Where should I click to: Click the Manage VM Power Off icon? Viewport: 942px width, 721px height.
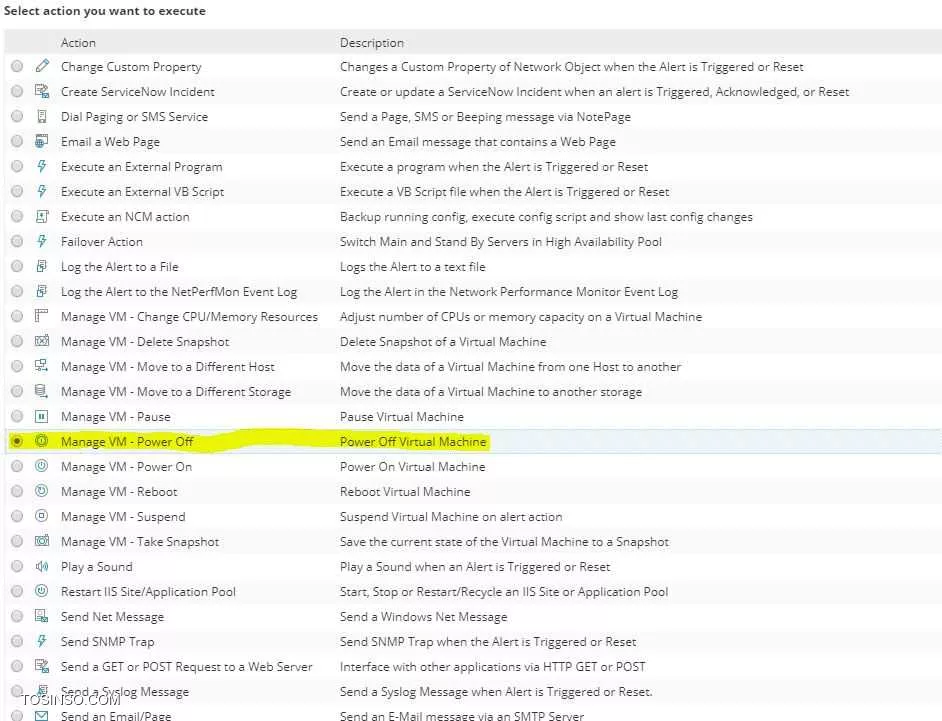[41, 441]
